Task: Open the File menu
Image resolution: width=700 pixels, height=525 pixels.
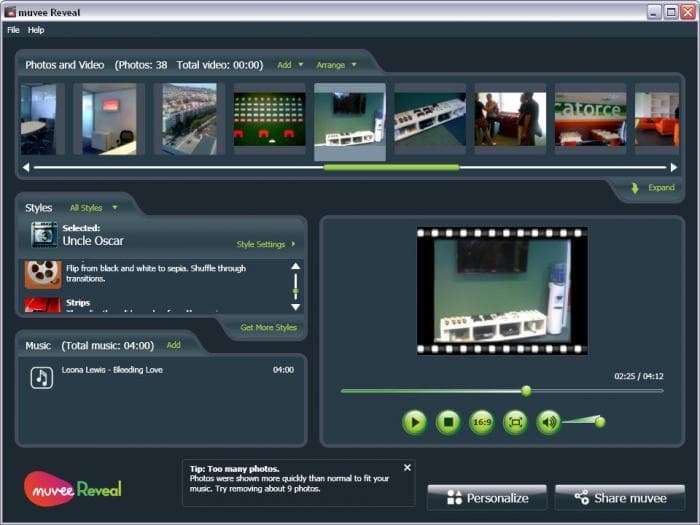Action: point(13,30)
